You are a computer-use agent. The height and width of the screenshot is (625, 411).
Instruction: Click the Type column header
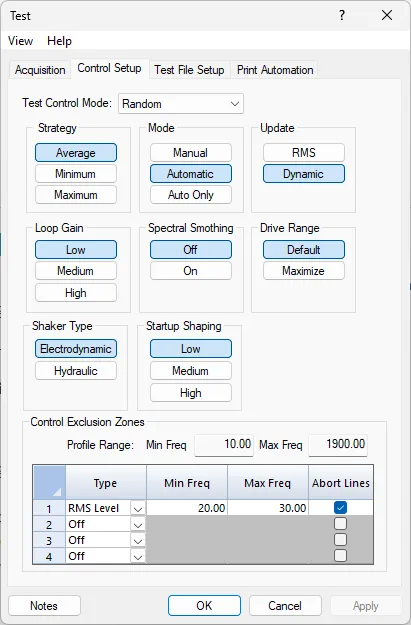click(x=106, y=483)
